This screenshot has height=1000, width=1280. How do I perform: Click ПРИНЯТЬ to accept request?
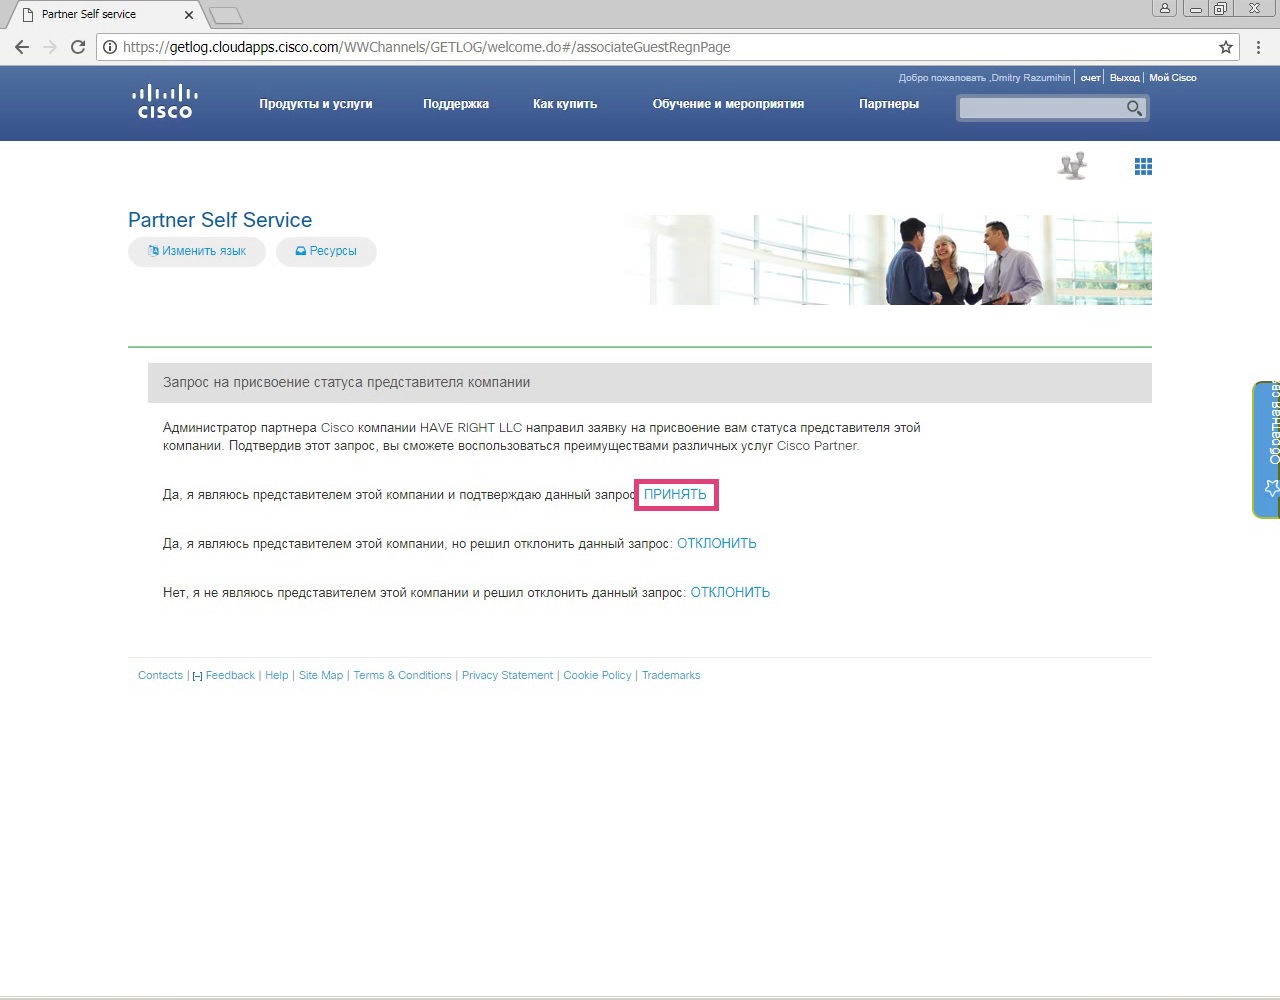click(x=675, y=494)
